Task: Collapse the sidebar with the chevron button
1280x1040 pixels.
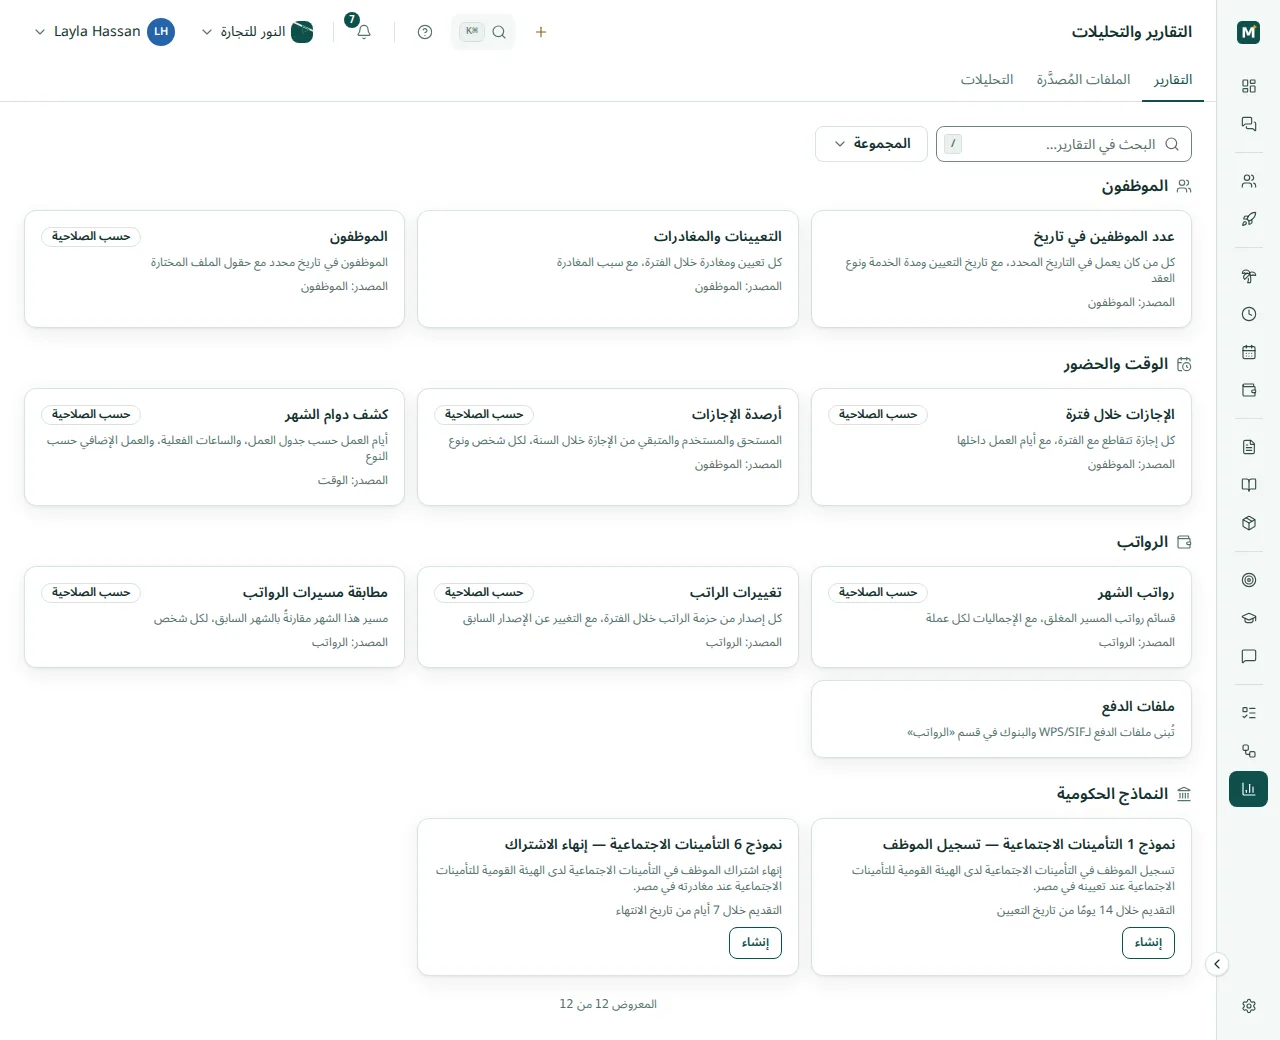Action: pyautogui.click(x=1217, y=964)
